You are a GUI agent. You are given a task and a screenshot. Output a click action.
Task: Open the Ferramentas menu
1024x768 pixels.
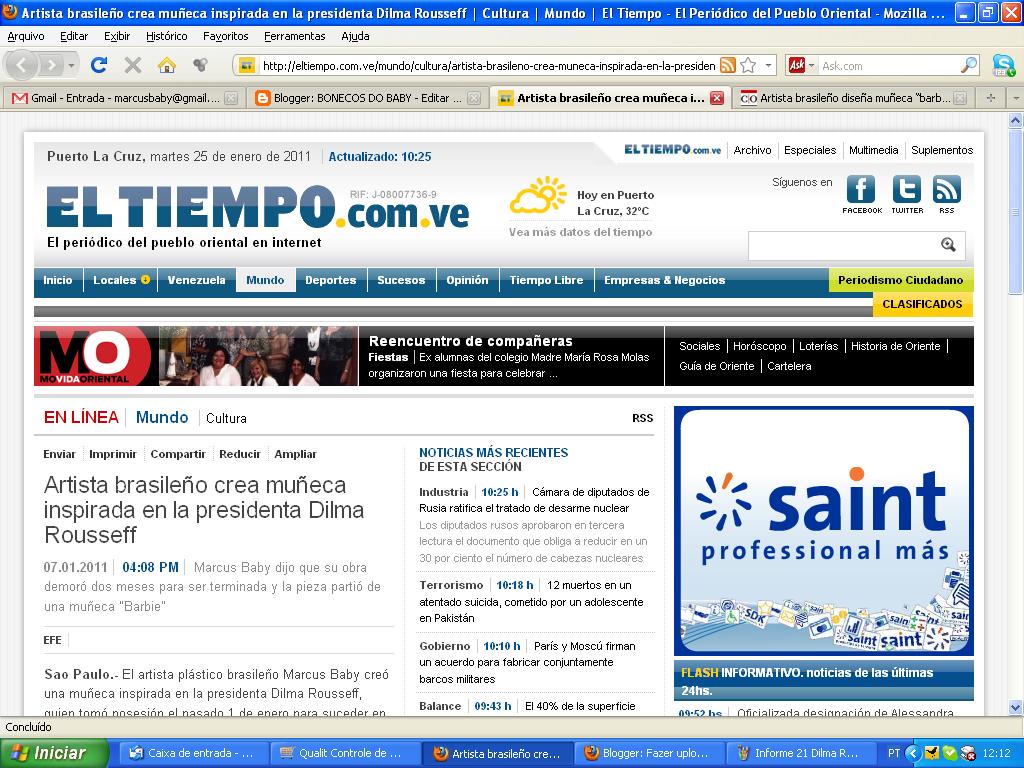coord(295,37)
